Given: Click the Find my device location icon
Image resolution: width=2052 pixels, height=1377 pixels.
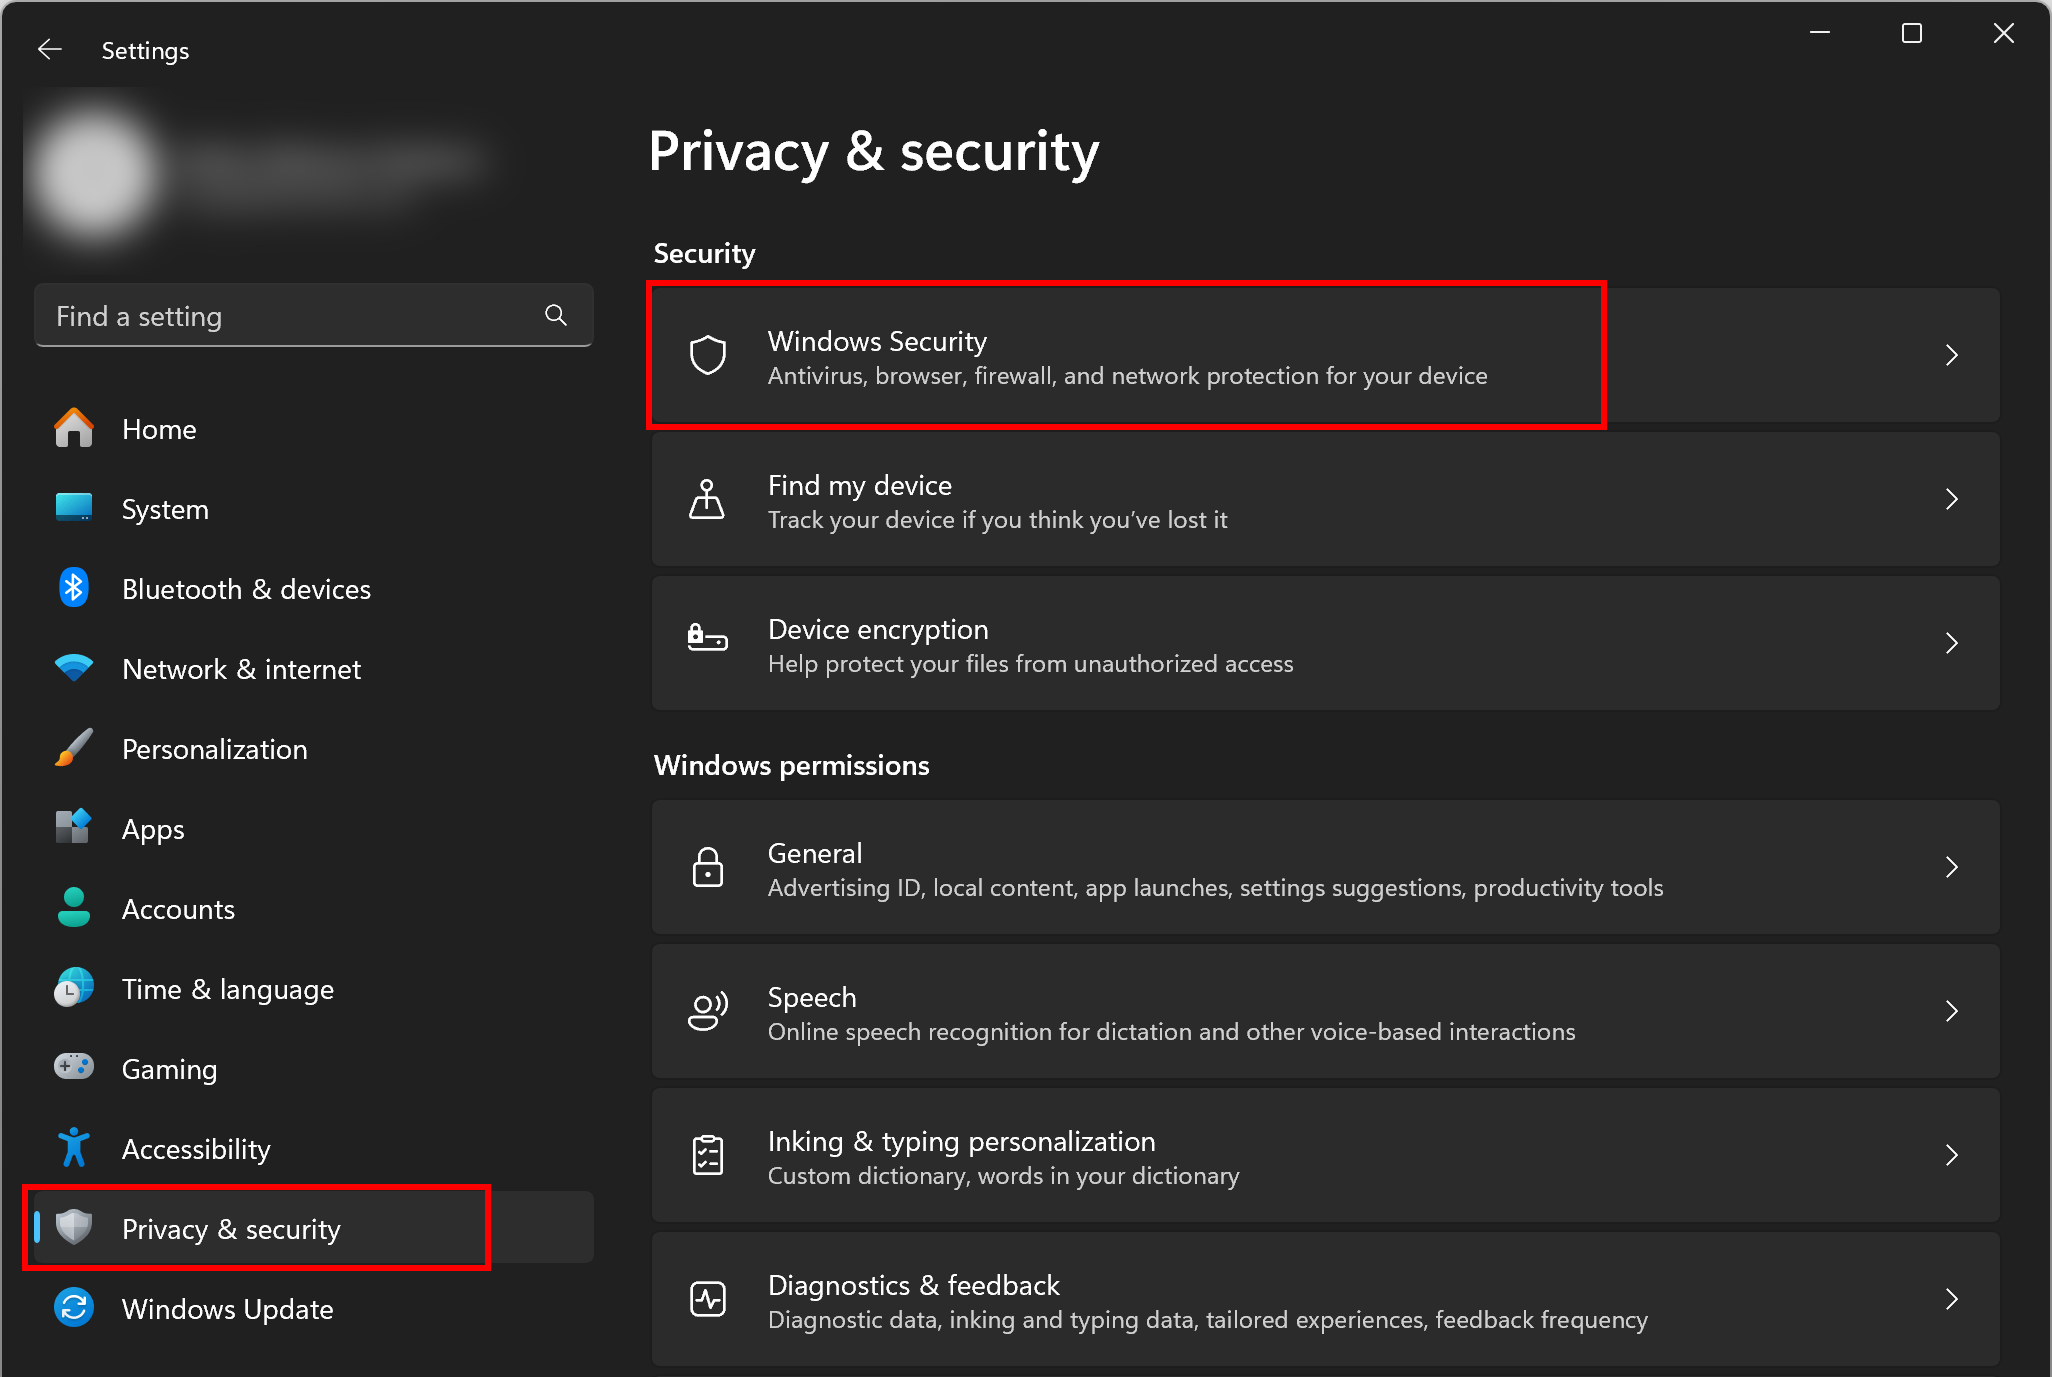Looking at the screenshot, I should 707,499.
